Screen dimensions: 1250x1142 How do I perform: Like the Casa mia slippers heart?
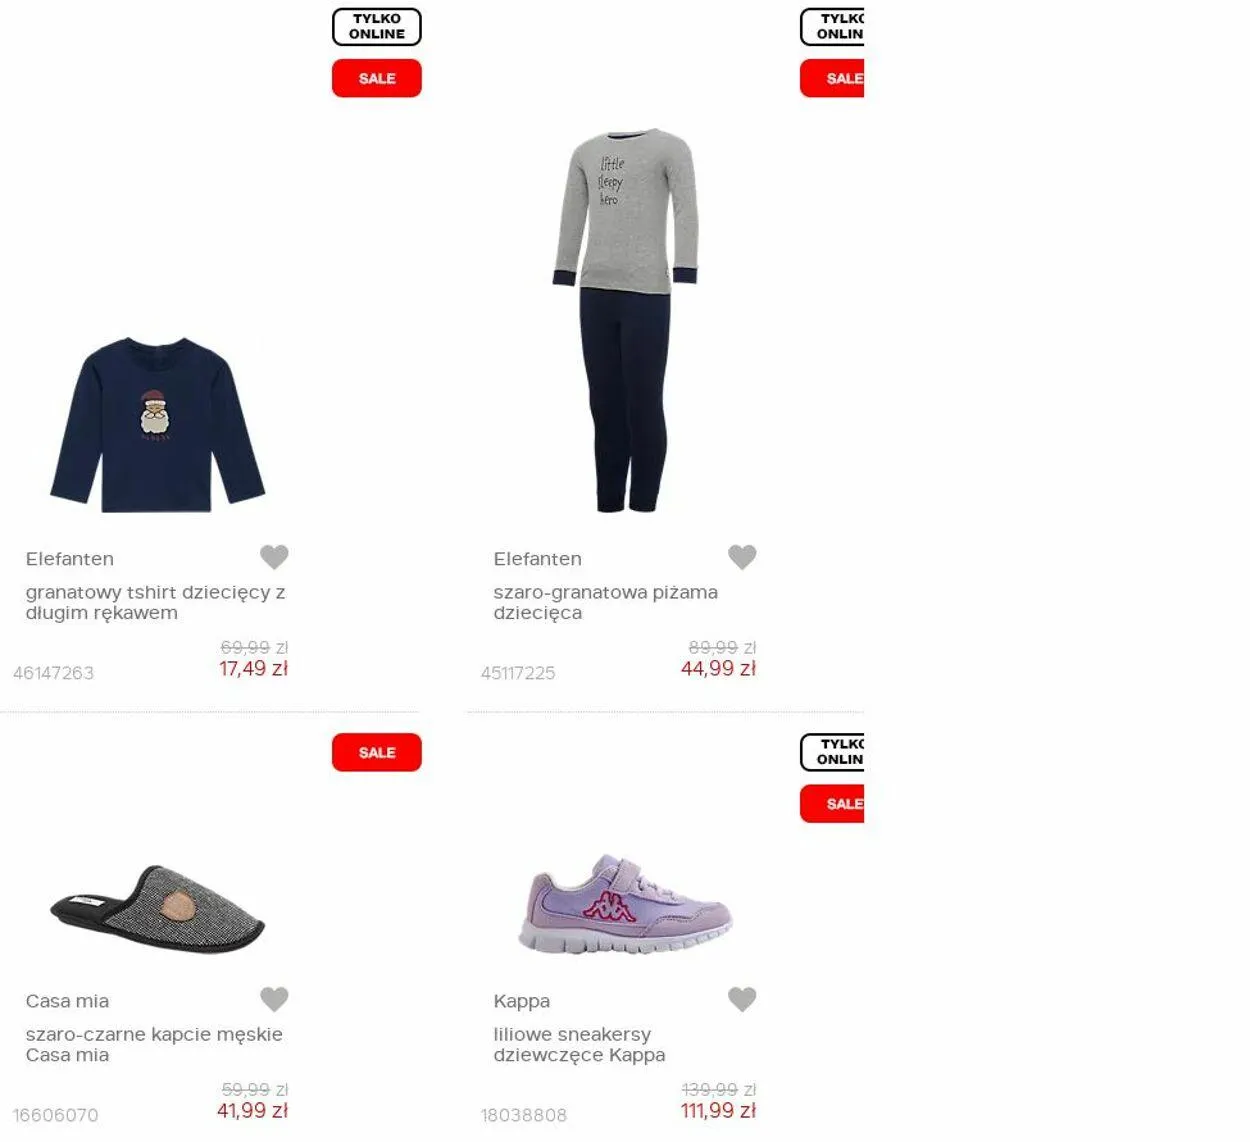pyautogui.click(x=274, y=999)
